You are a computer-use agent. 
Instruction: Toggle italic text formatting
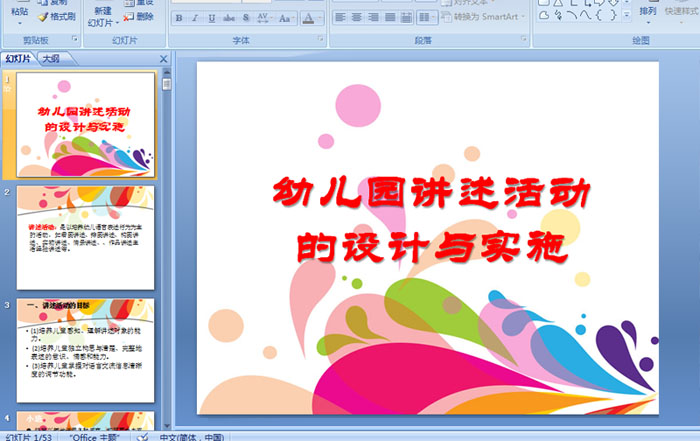pyautogui.click(x=196, y=18)
